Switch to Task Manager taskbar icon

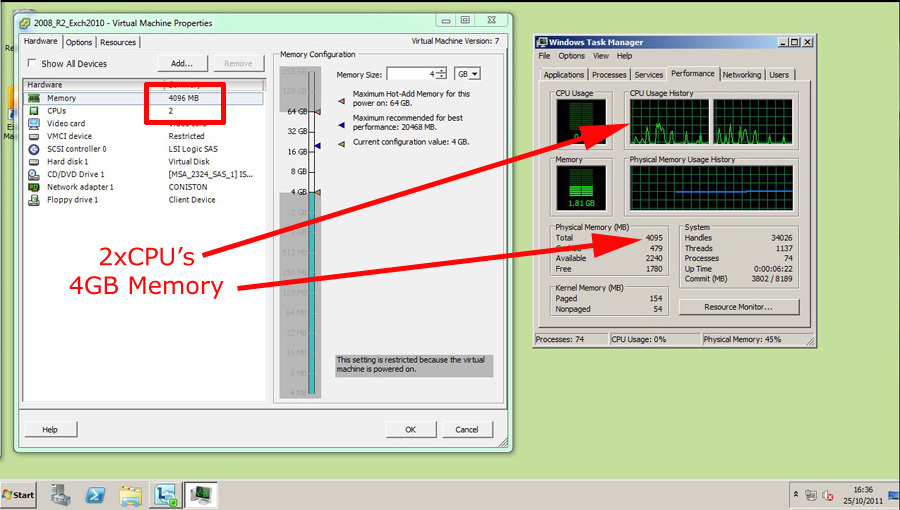(201, 495)
